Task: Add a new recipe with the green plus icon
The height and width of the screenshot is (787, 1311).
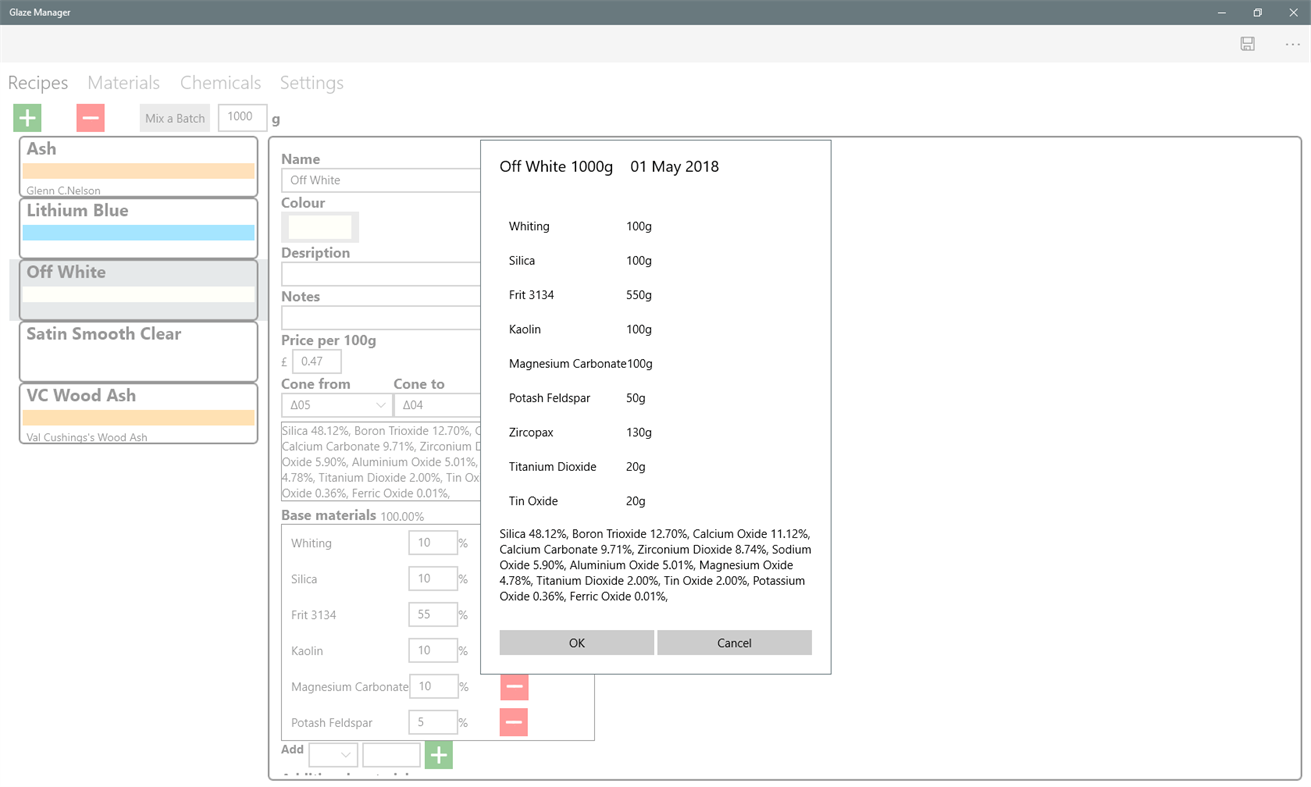Action: tap(26, 117)
